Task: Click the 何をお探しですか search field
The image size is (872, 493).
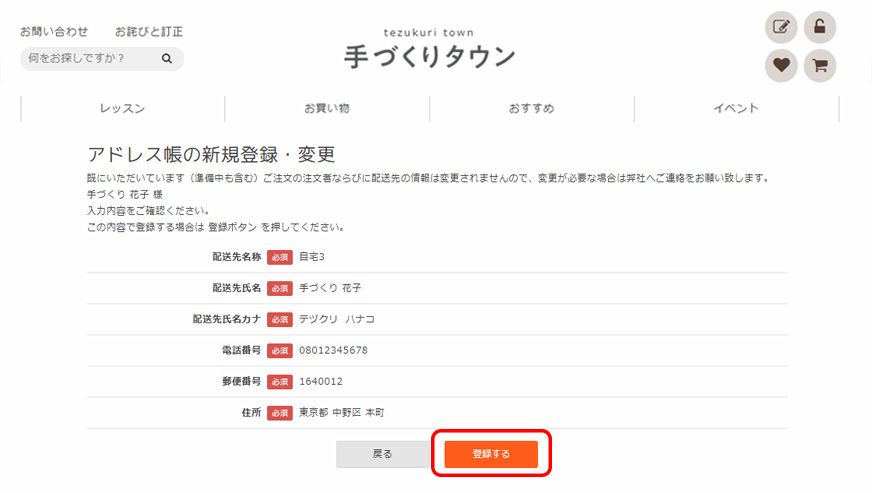Action: pos(90,59)
